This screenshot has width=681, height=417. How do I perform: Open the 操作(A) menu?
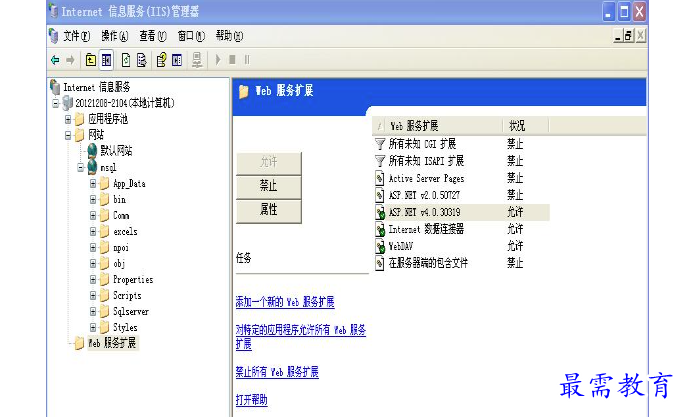pyautogui.click(x=115, y=36)
